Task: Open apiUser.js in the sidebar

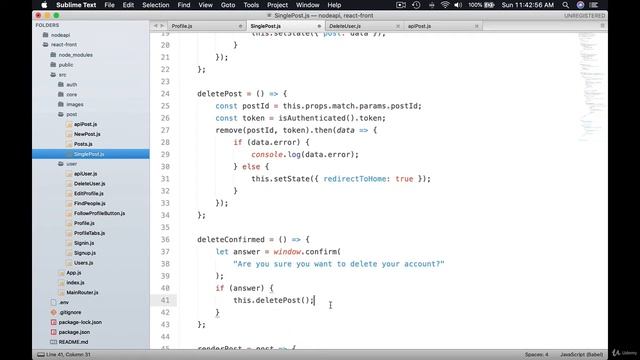Action: (x=85, y=173)
